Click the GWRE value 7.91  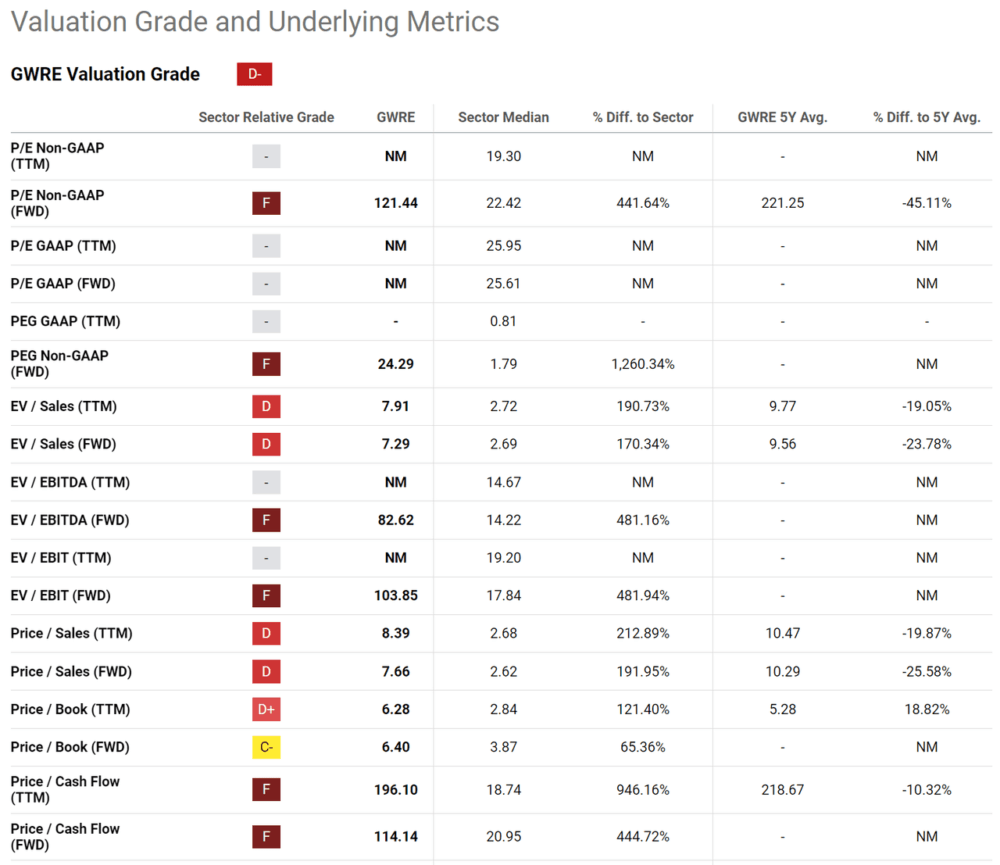coord(395,406)
